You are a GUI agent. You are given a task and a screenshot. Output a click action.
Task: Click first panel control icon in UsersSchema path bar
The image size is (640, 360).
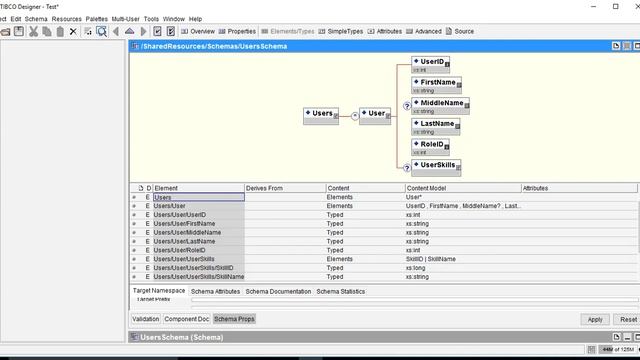[x=616, y=46]
